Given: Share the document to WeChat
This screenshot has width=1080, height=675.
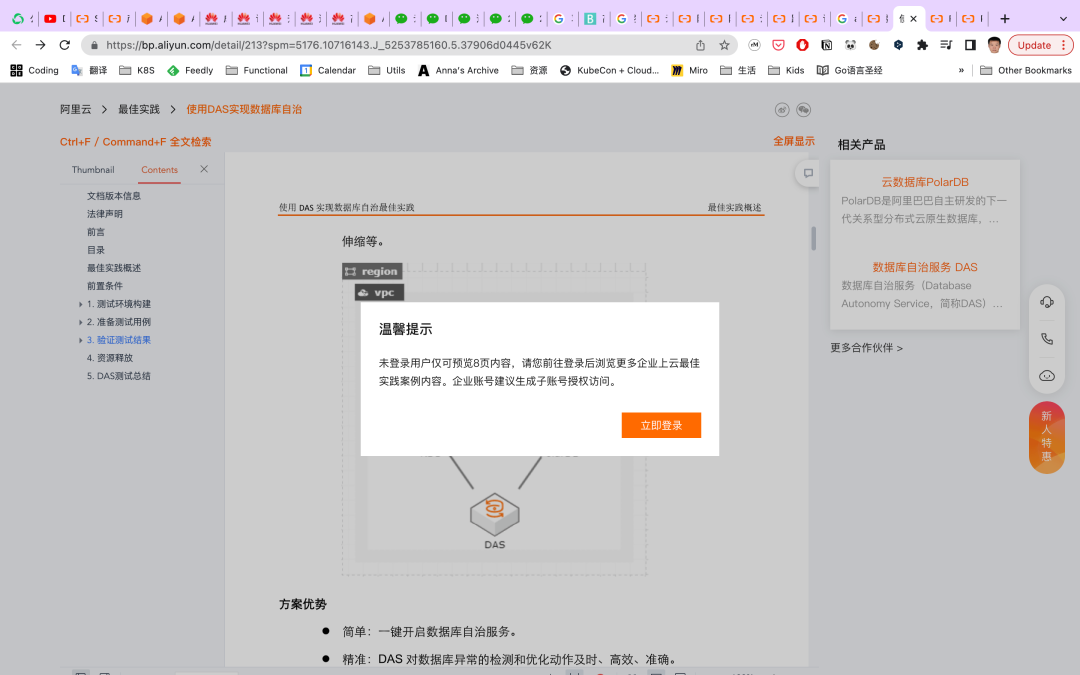Looking at the screenshot, I should click(x=803, y=110).
